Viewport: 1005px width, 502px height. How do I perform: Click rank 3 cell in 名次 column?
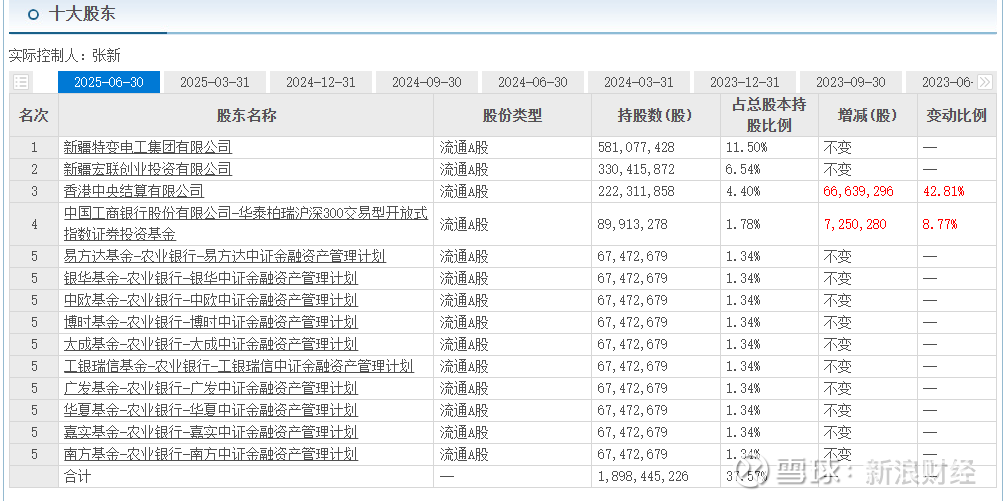pyautogui.click(x=34, y=191)
